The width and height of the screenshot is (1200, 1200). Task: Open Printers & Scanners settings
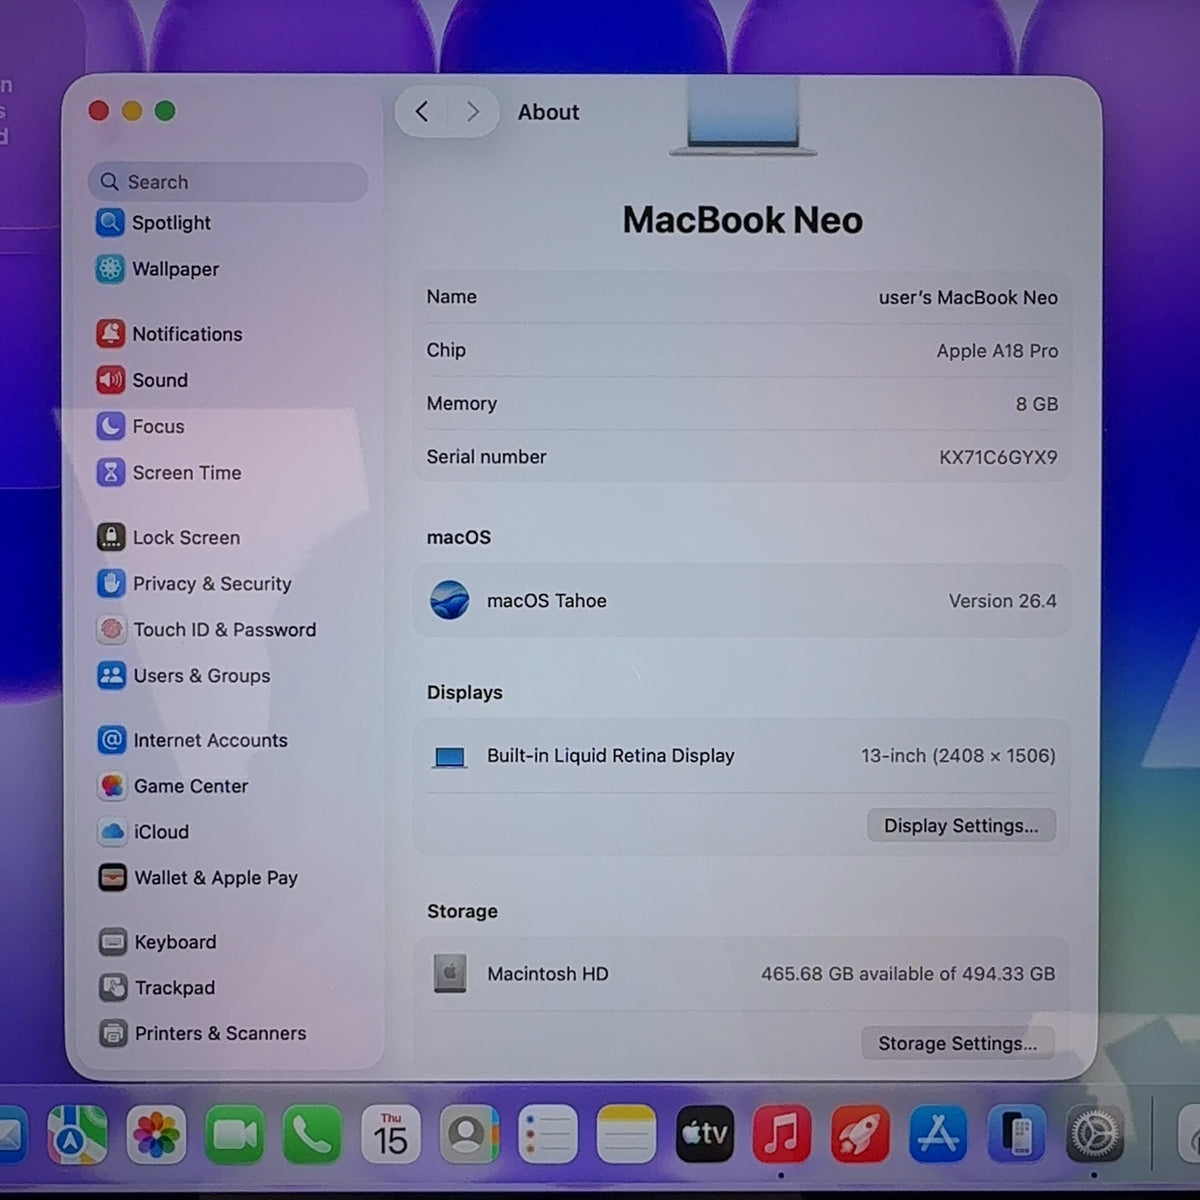(x=203, y=1033)
